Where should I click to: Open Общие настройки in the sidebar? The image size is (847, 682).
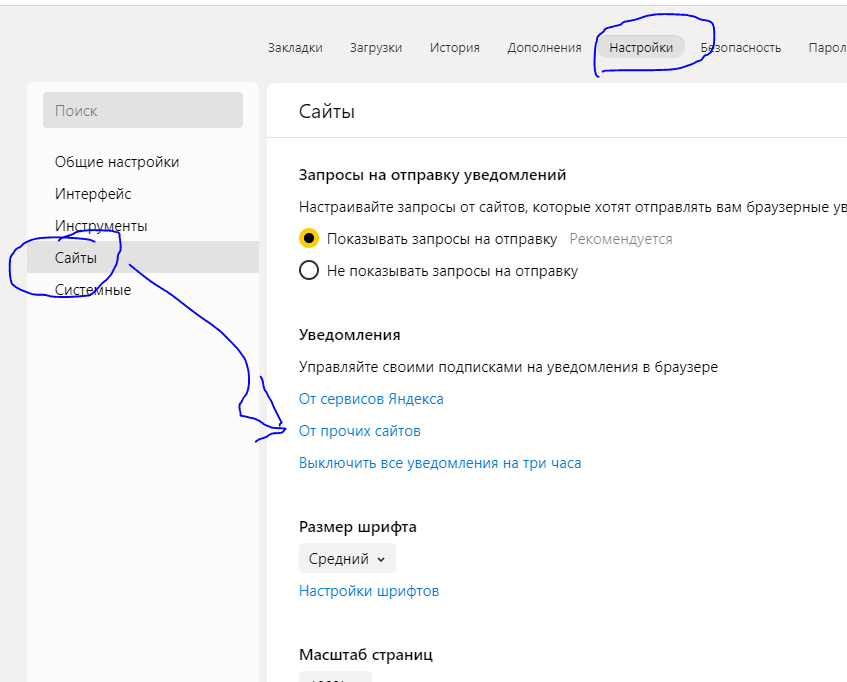117,162
